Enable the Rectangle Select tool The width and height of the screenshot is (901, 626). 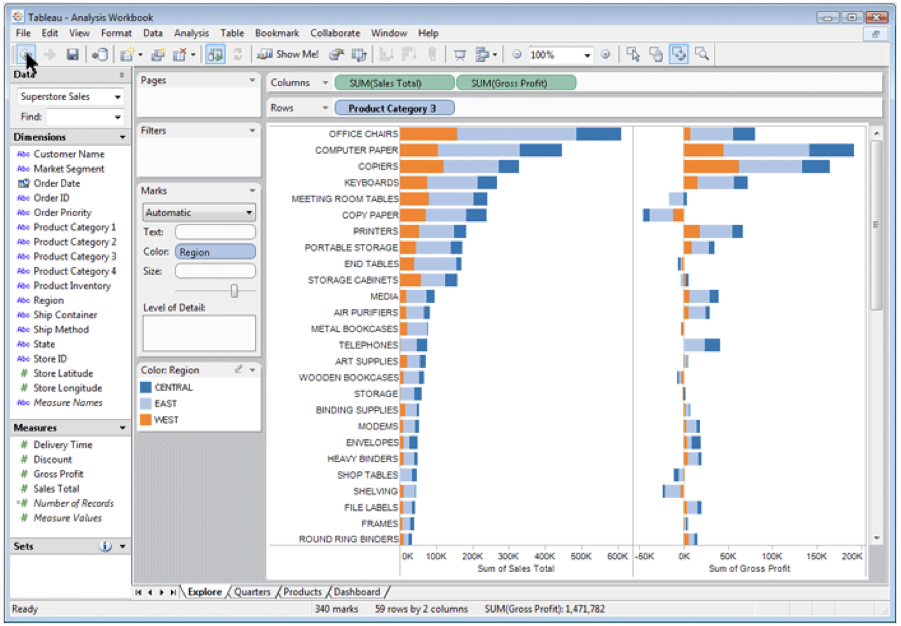(x=633, y=55)
